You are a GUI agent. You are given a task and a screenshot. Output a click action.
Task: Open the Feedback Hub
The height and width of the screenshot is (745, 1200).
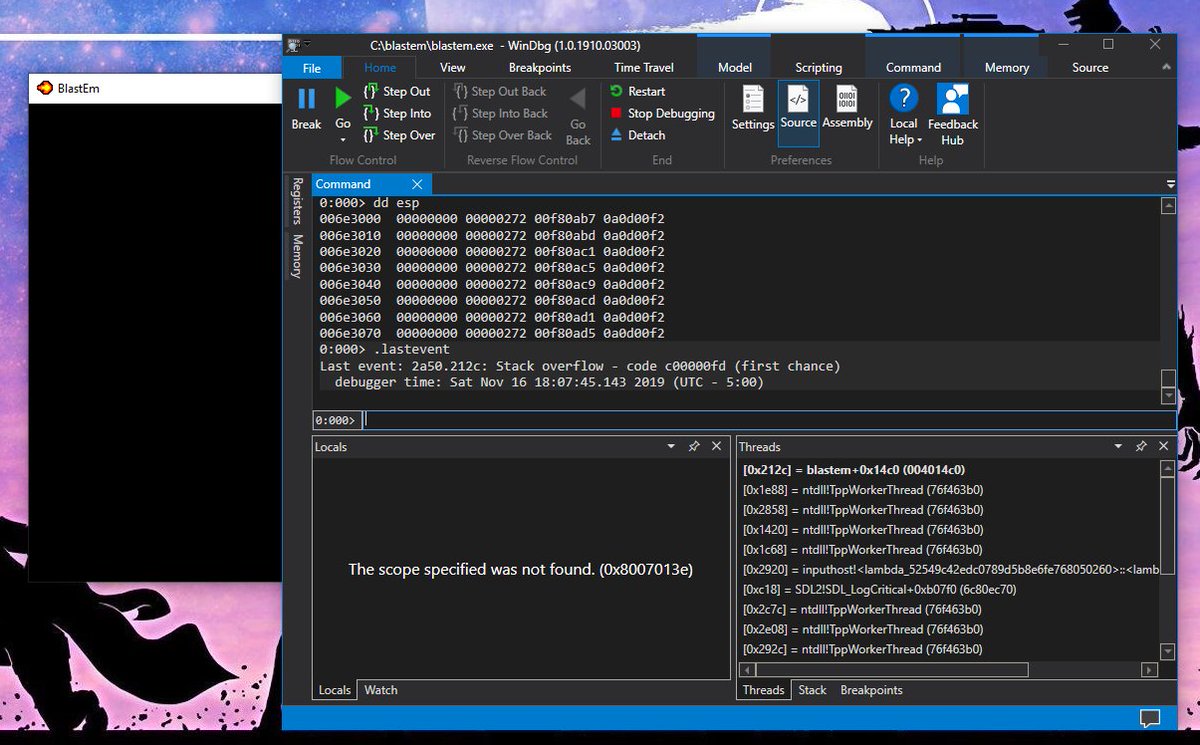click(952, 116)
